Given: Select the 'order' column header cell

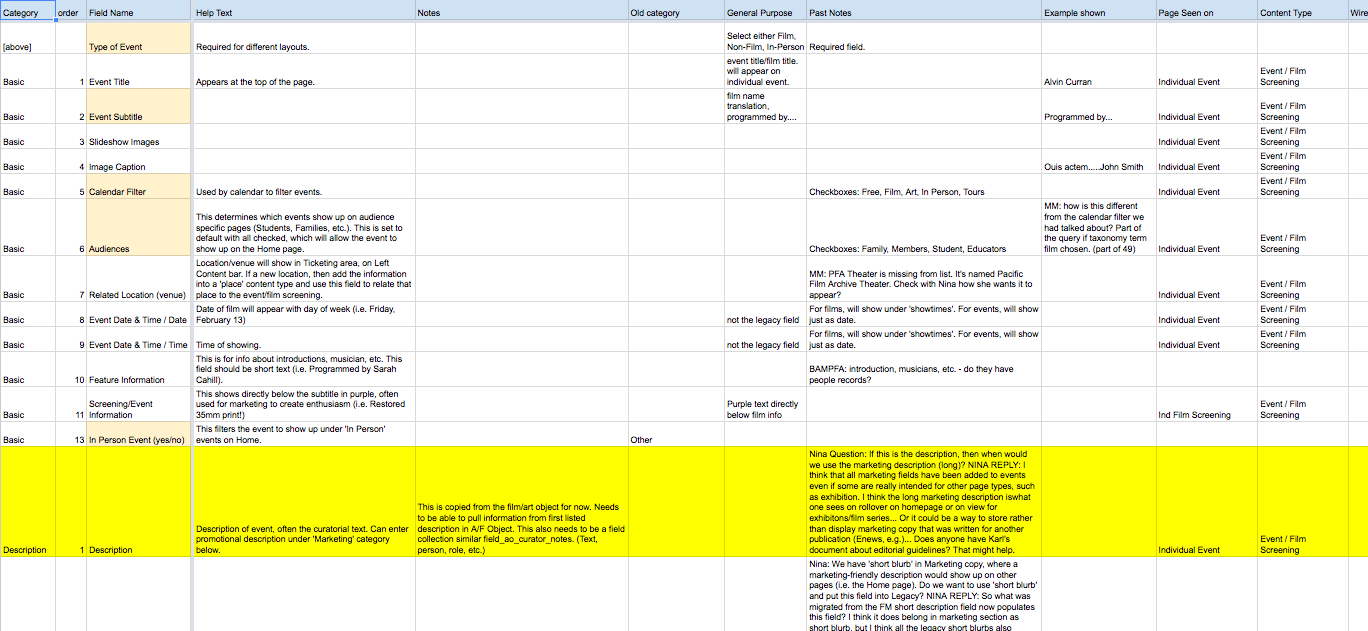Looking at the screenshot, I should pyautogui.click(x=70, y=13).
